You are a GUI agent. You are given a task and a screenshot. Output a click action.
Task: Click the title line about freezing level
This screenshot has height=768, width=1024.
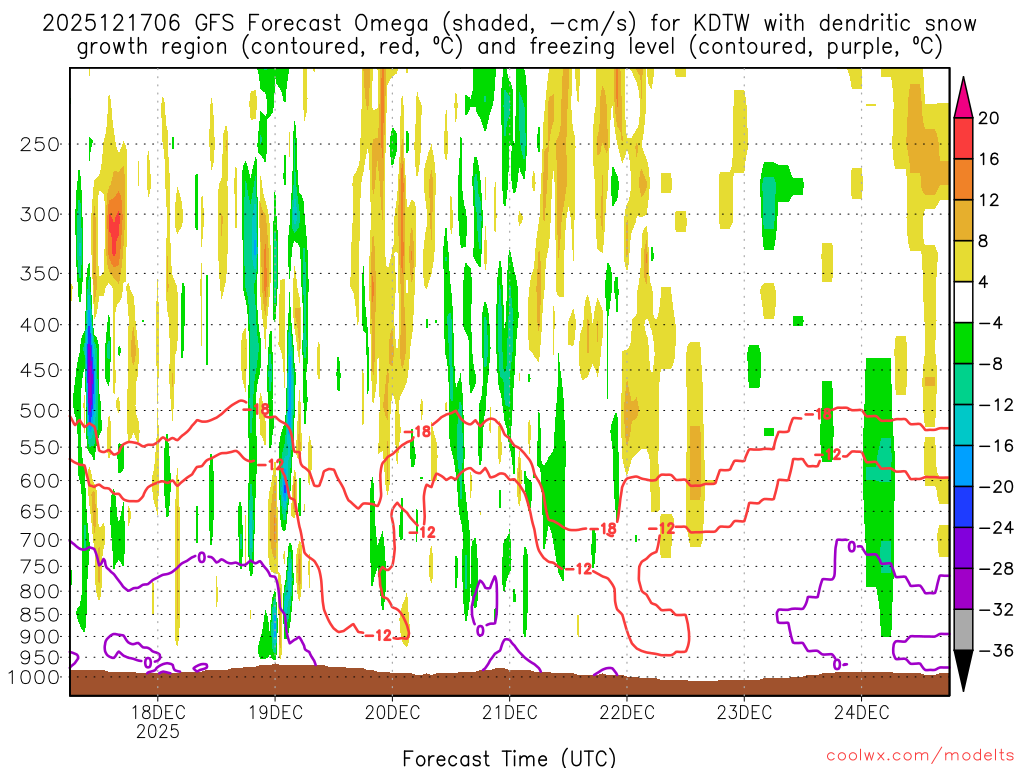[x=509, y=47]
